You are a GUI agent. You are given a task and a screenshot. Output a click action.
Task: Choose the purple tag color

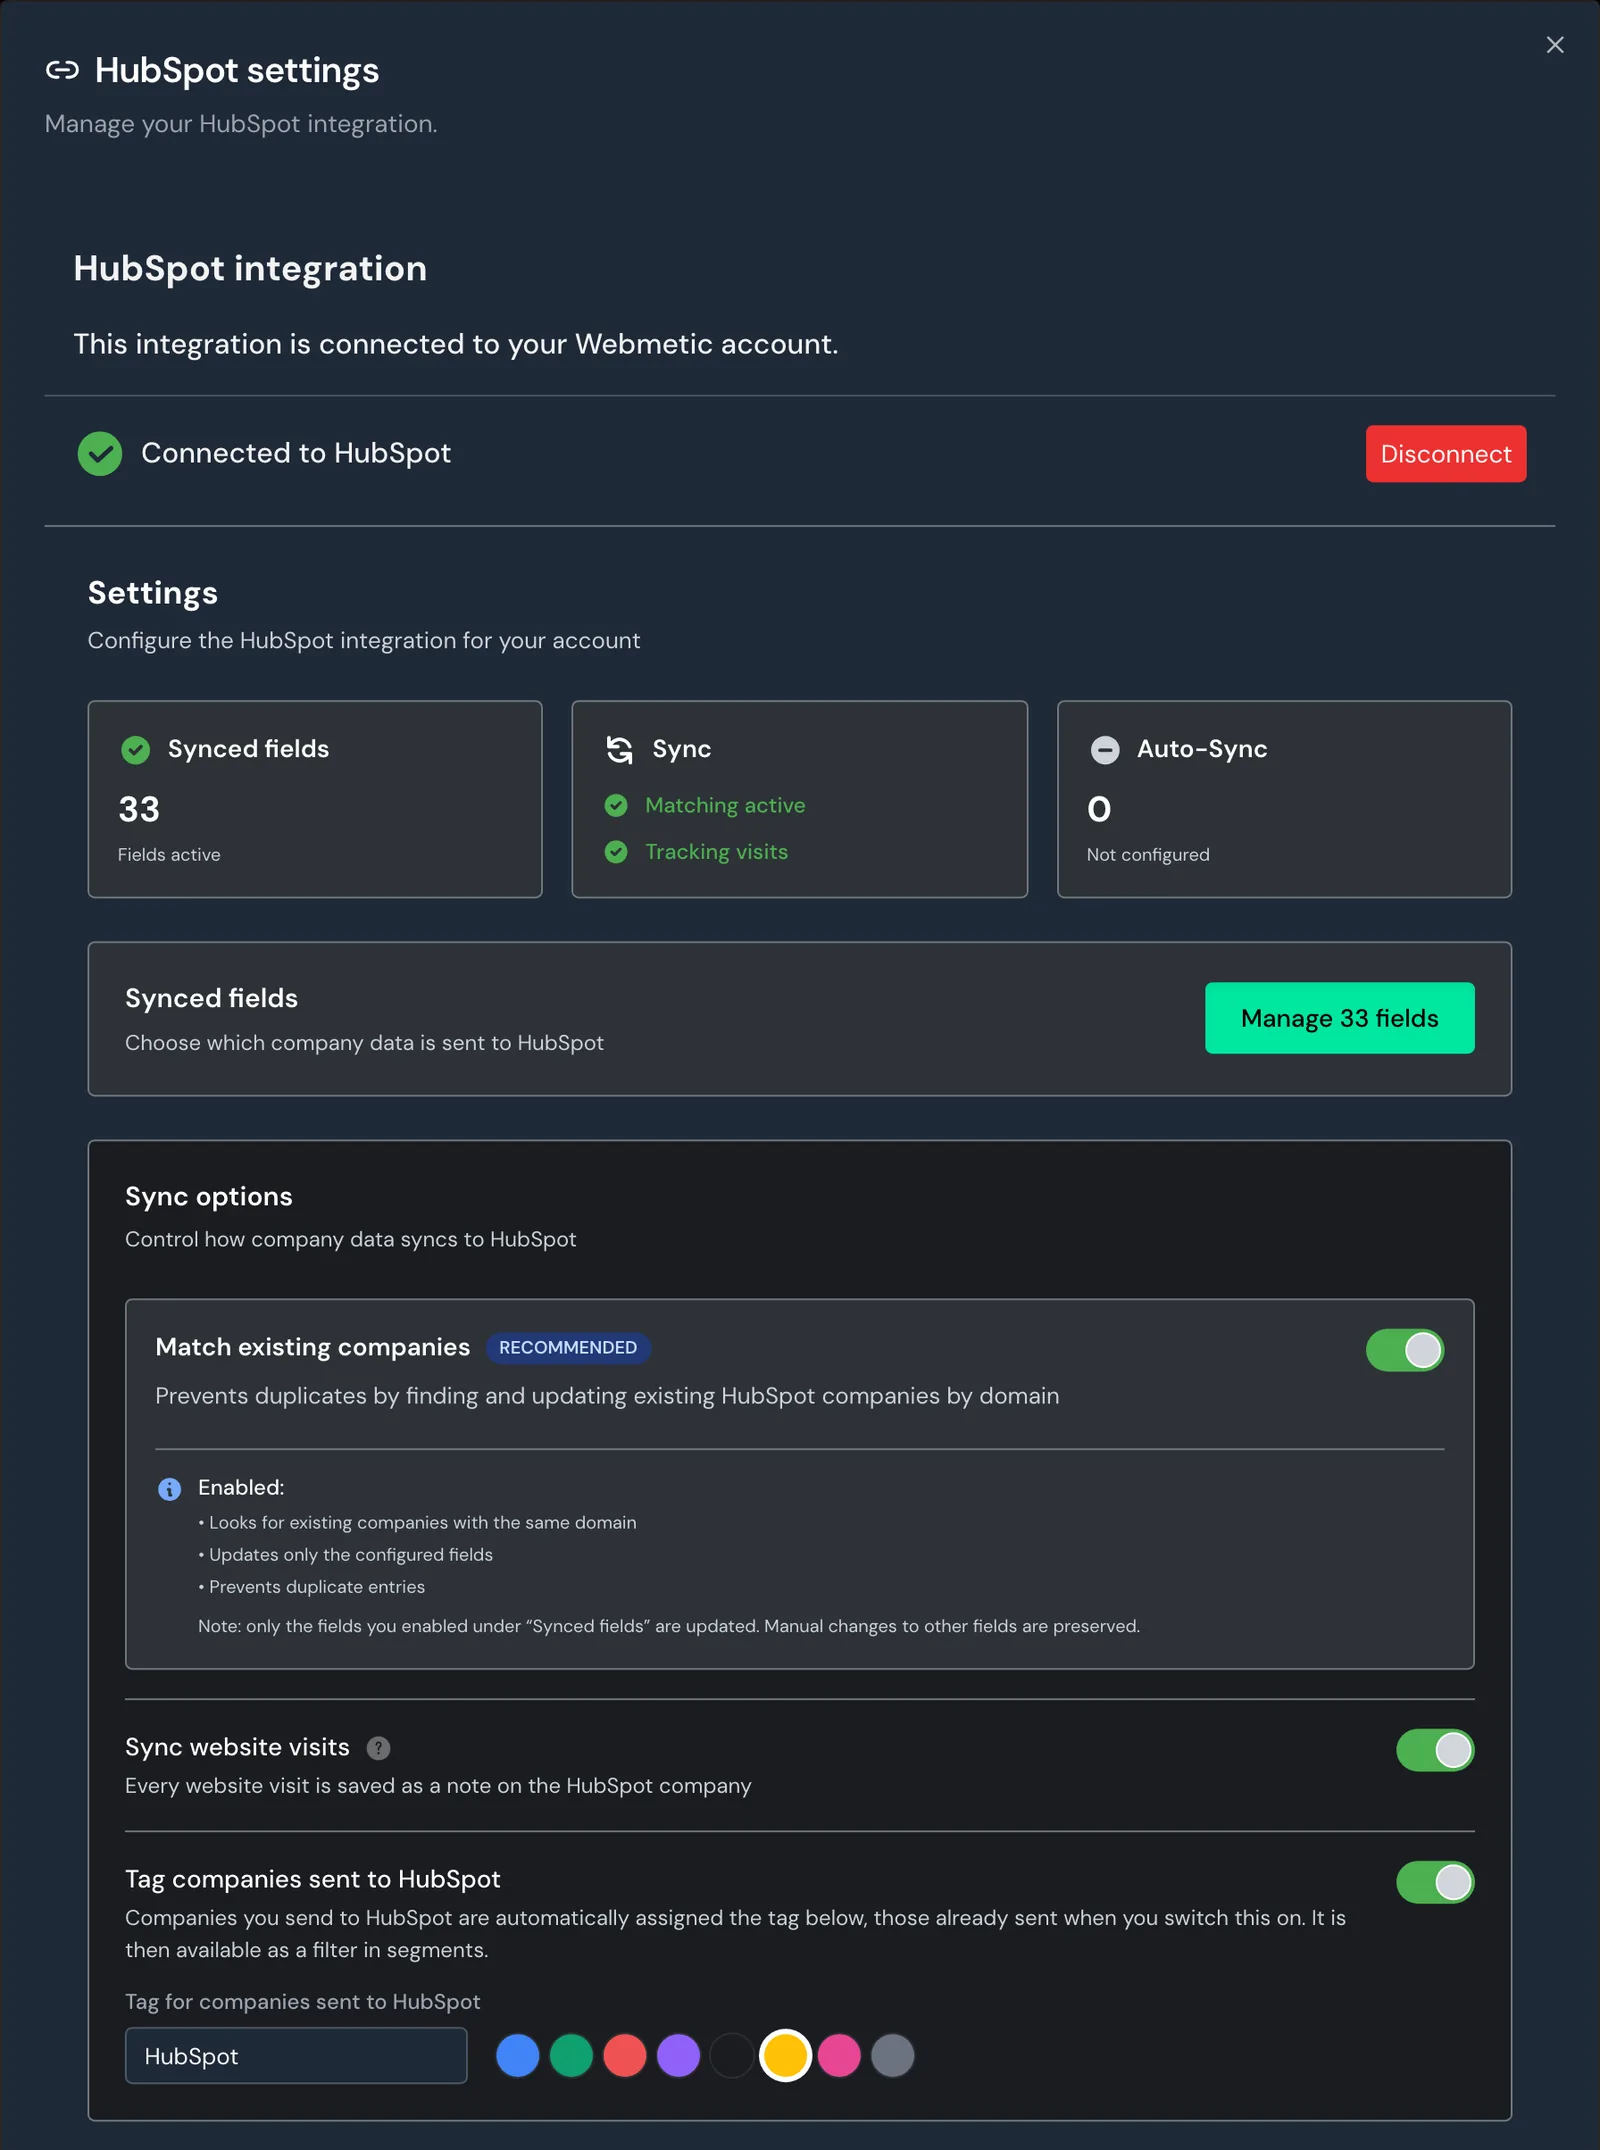pos(679,2056)
